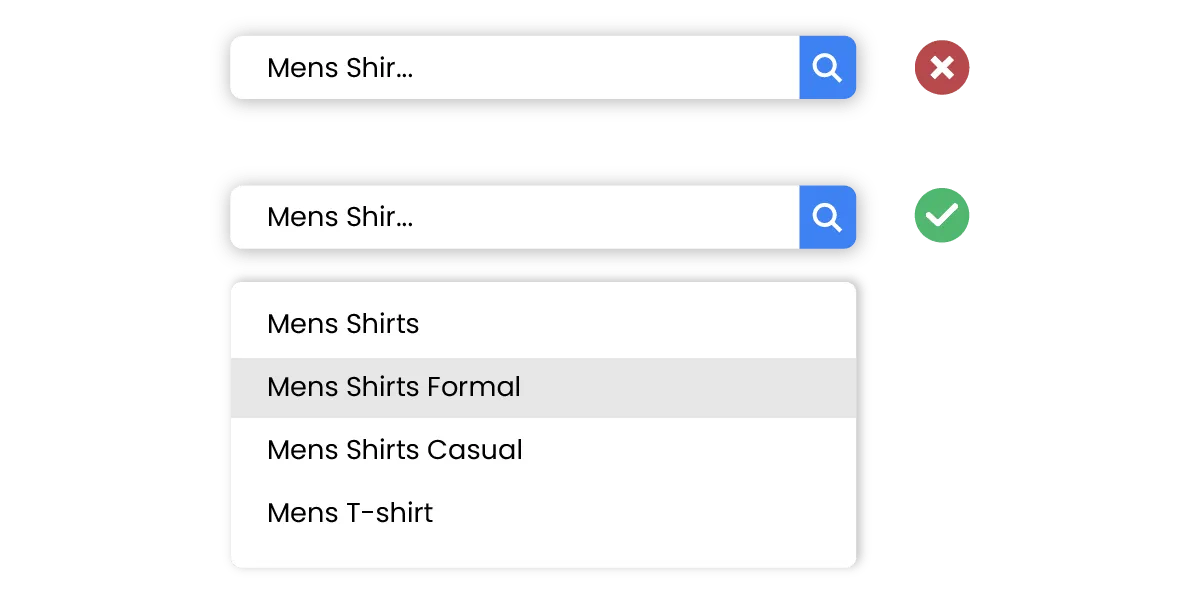Select the "Mens T-shirt" suggestion
Viewport: 1200px width, 600px height.
[x=350, y=513]
